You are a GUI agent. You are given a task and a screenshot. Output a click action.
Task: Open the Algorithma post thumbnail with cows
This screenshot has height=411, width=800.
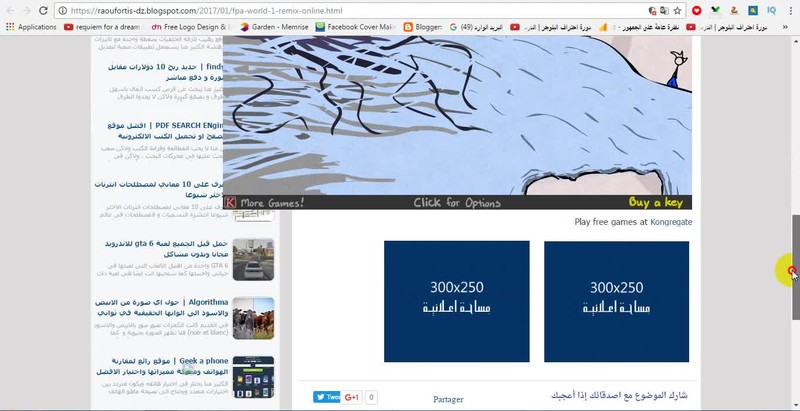254,318
